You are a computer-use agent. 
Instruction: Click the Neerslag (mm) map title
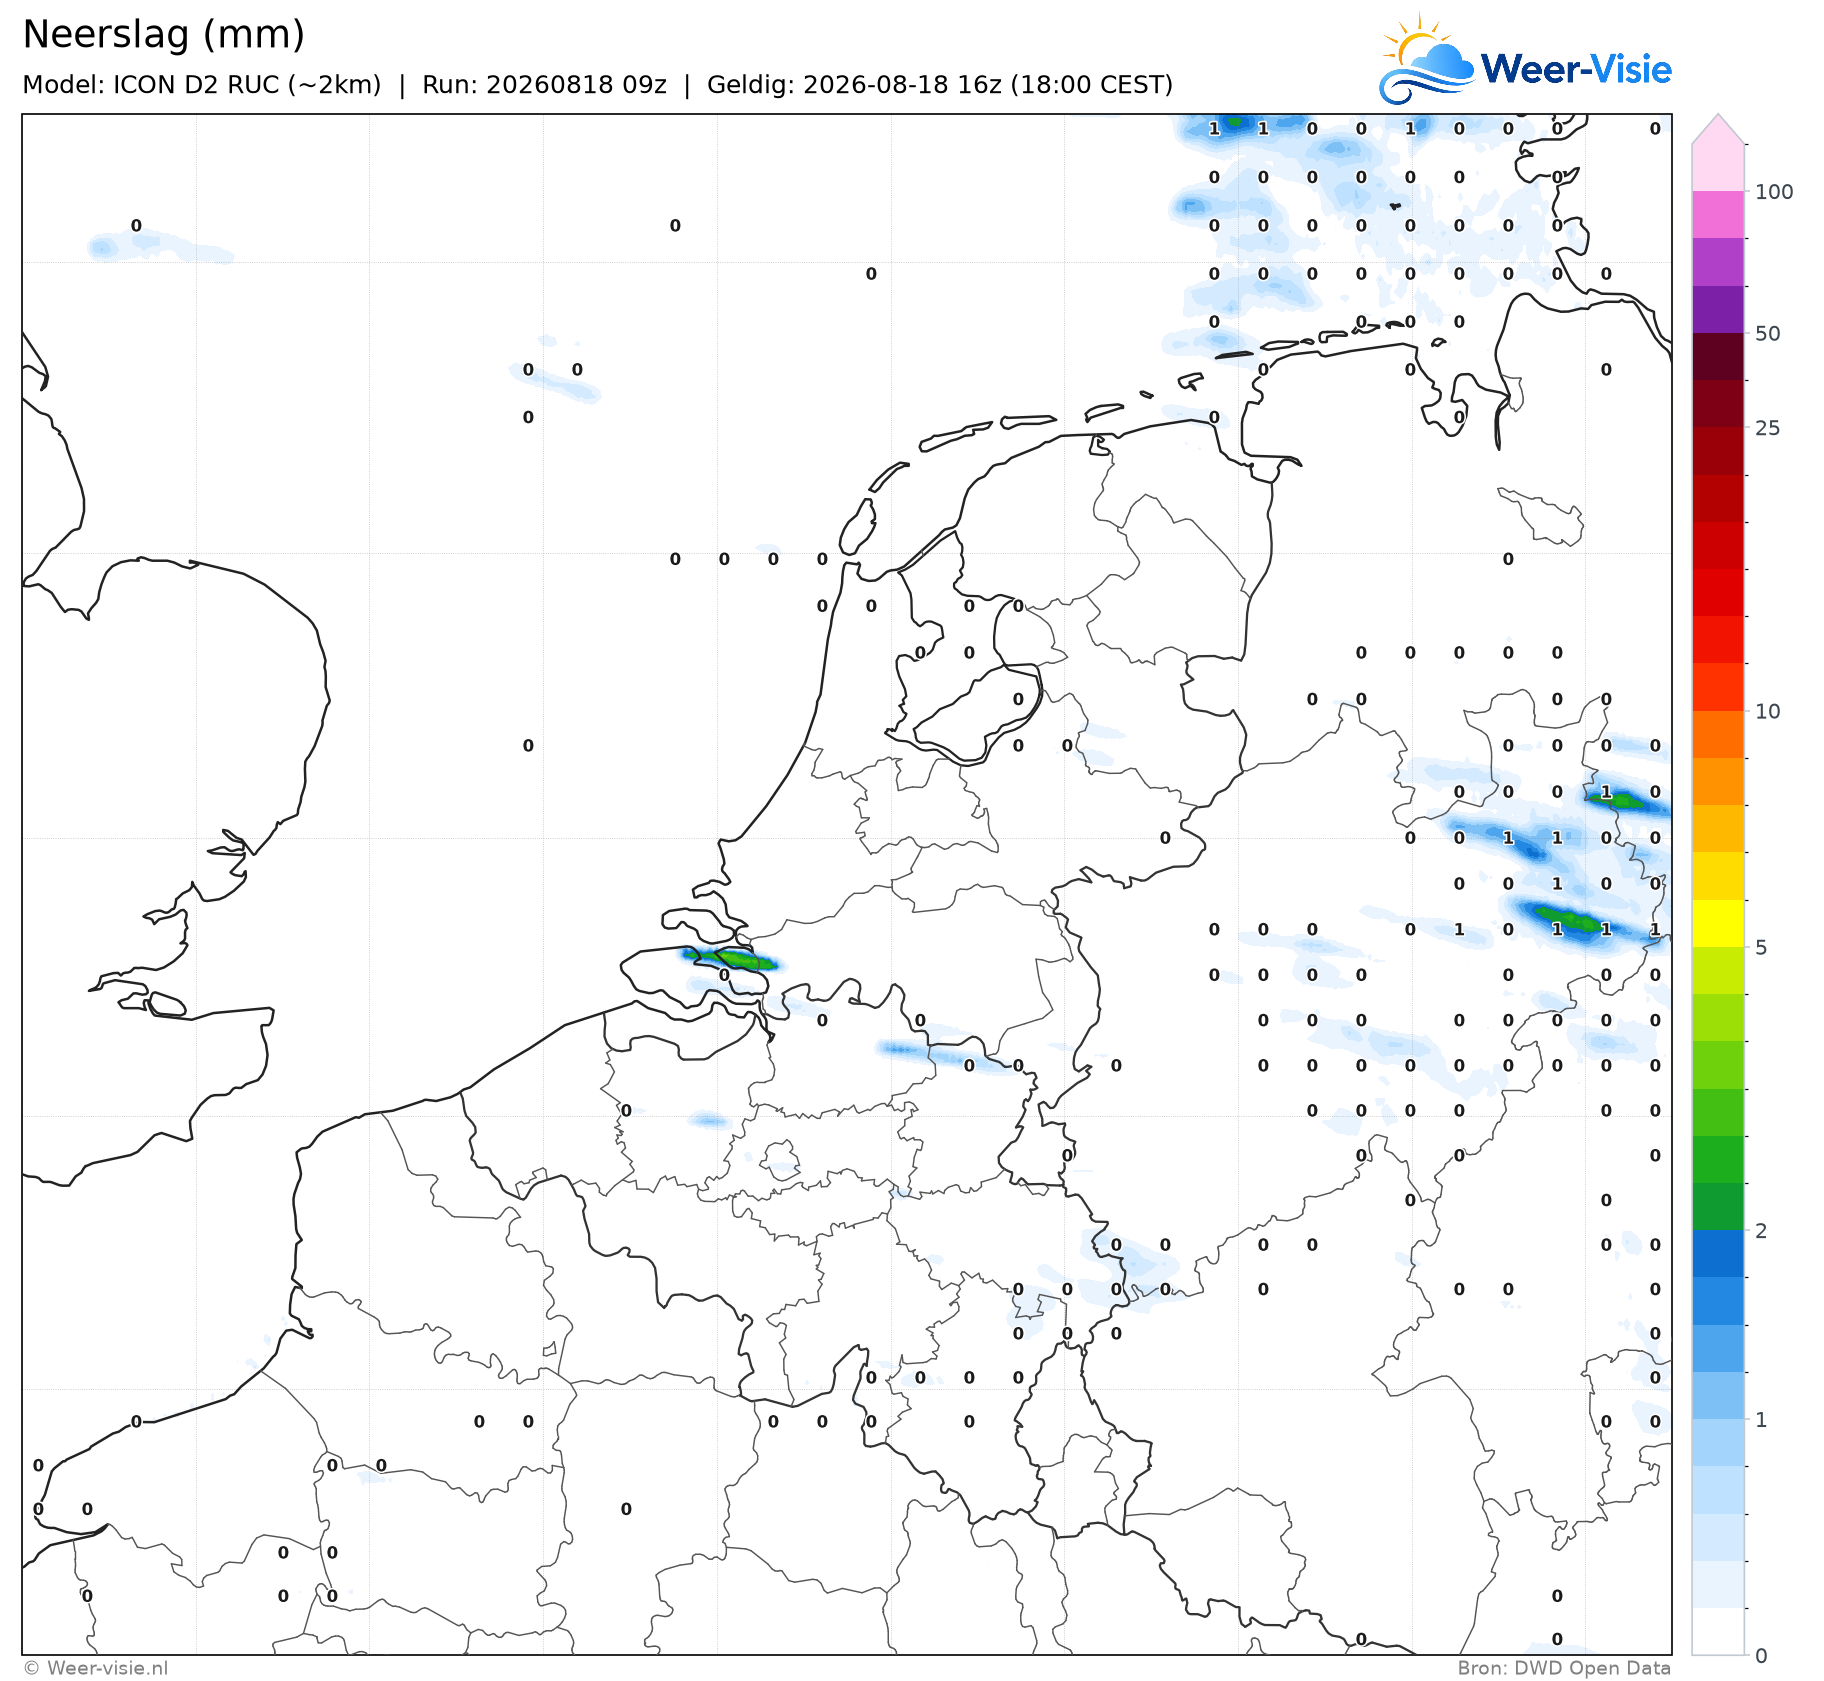tap(164, 35)
